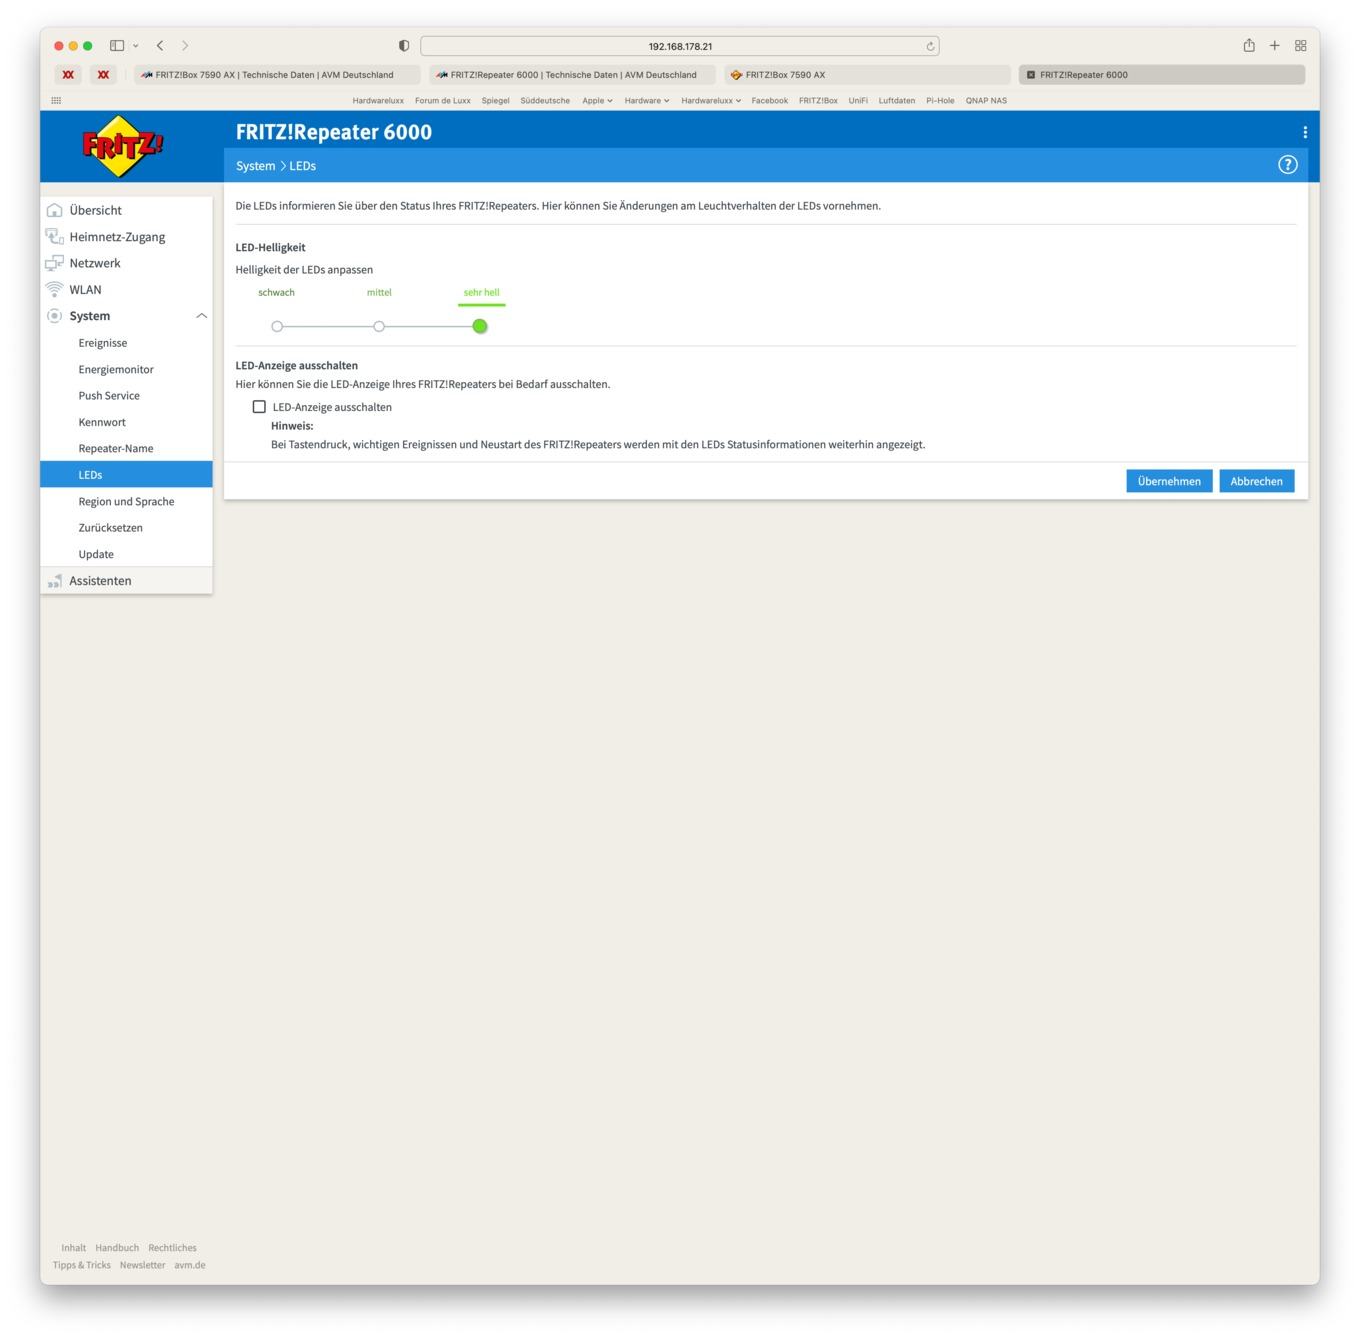
Task: Open Pi-Hole bookmark
Action: pyautogui.click(x=940, y=101)
